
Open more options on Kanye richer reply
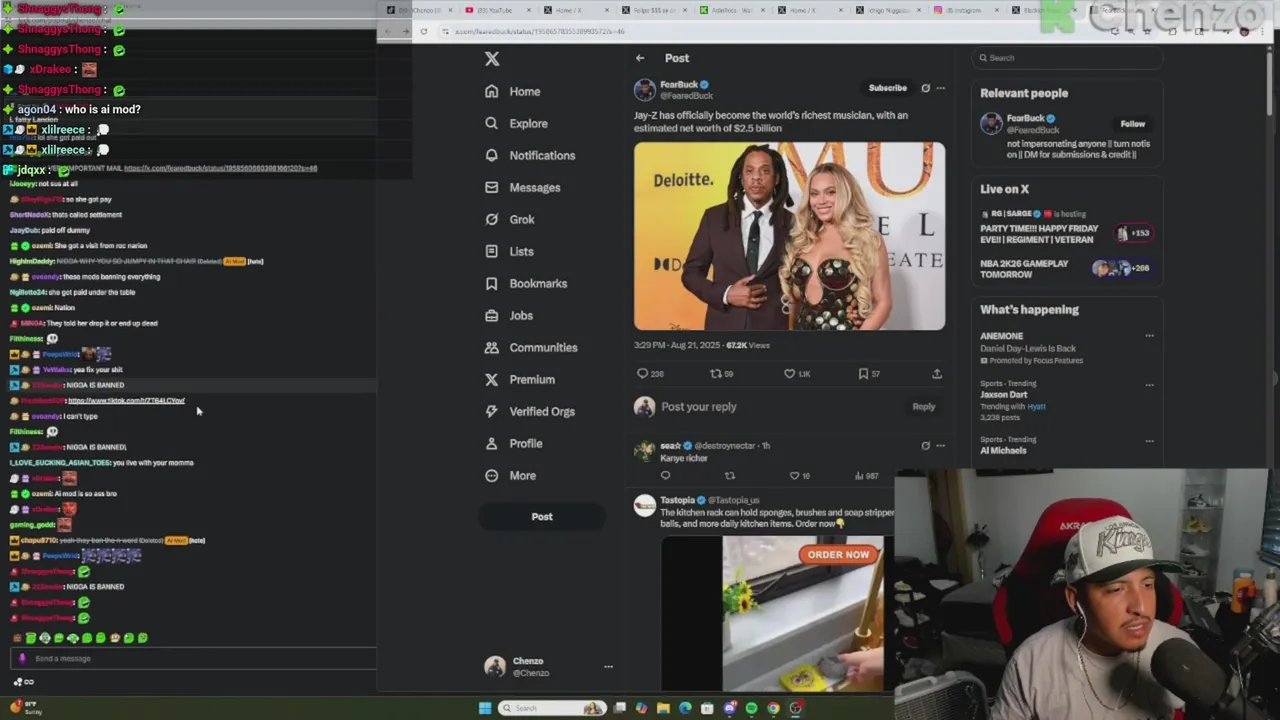(x=940, y=446)
